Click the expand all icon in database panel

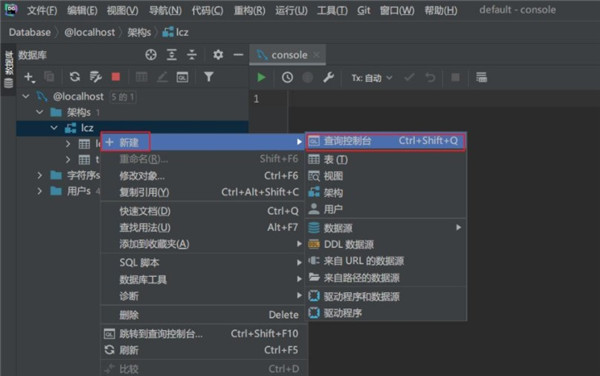pyautogui.click(x=171, y=55)
